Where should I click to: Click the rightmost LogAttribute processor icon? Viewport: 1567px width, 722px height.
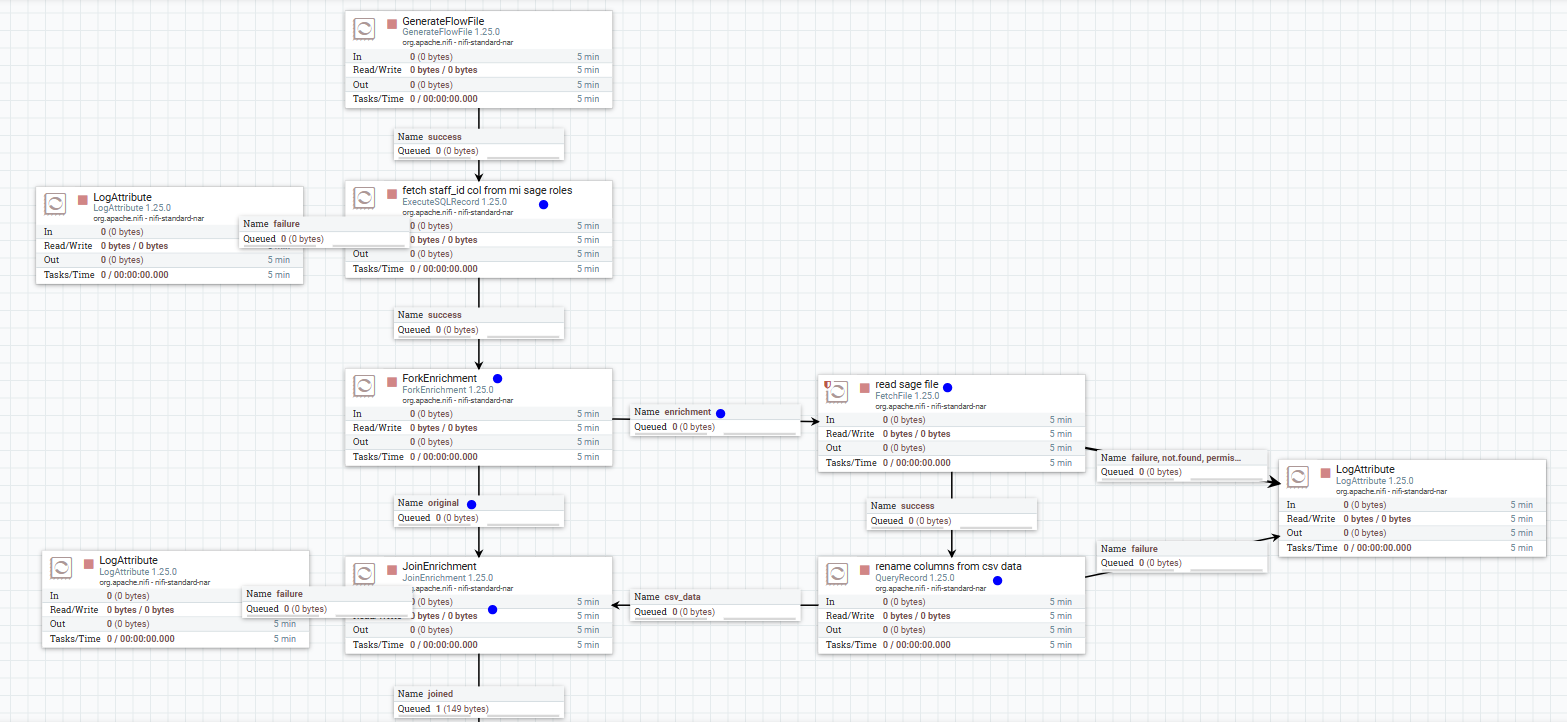pos(1298,476)
